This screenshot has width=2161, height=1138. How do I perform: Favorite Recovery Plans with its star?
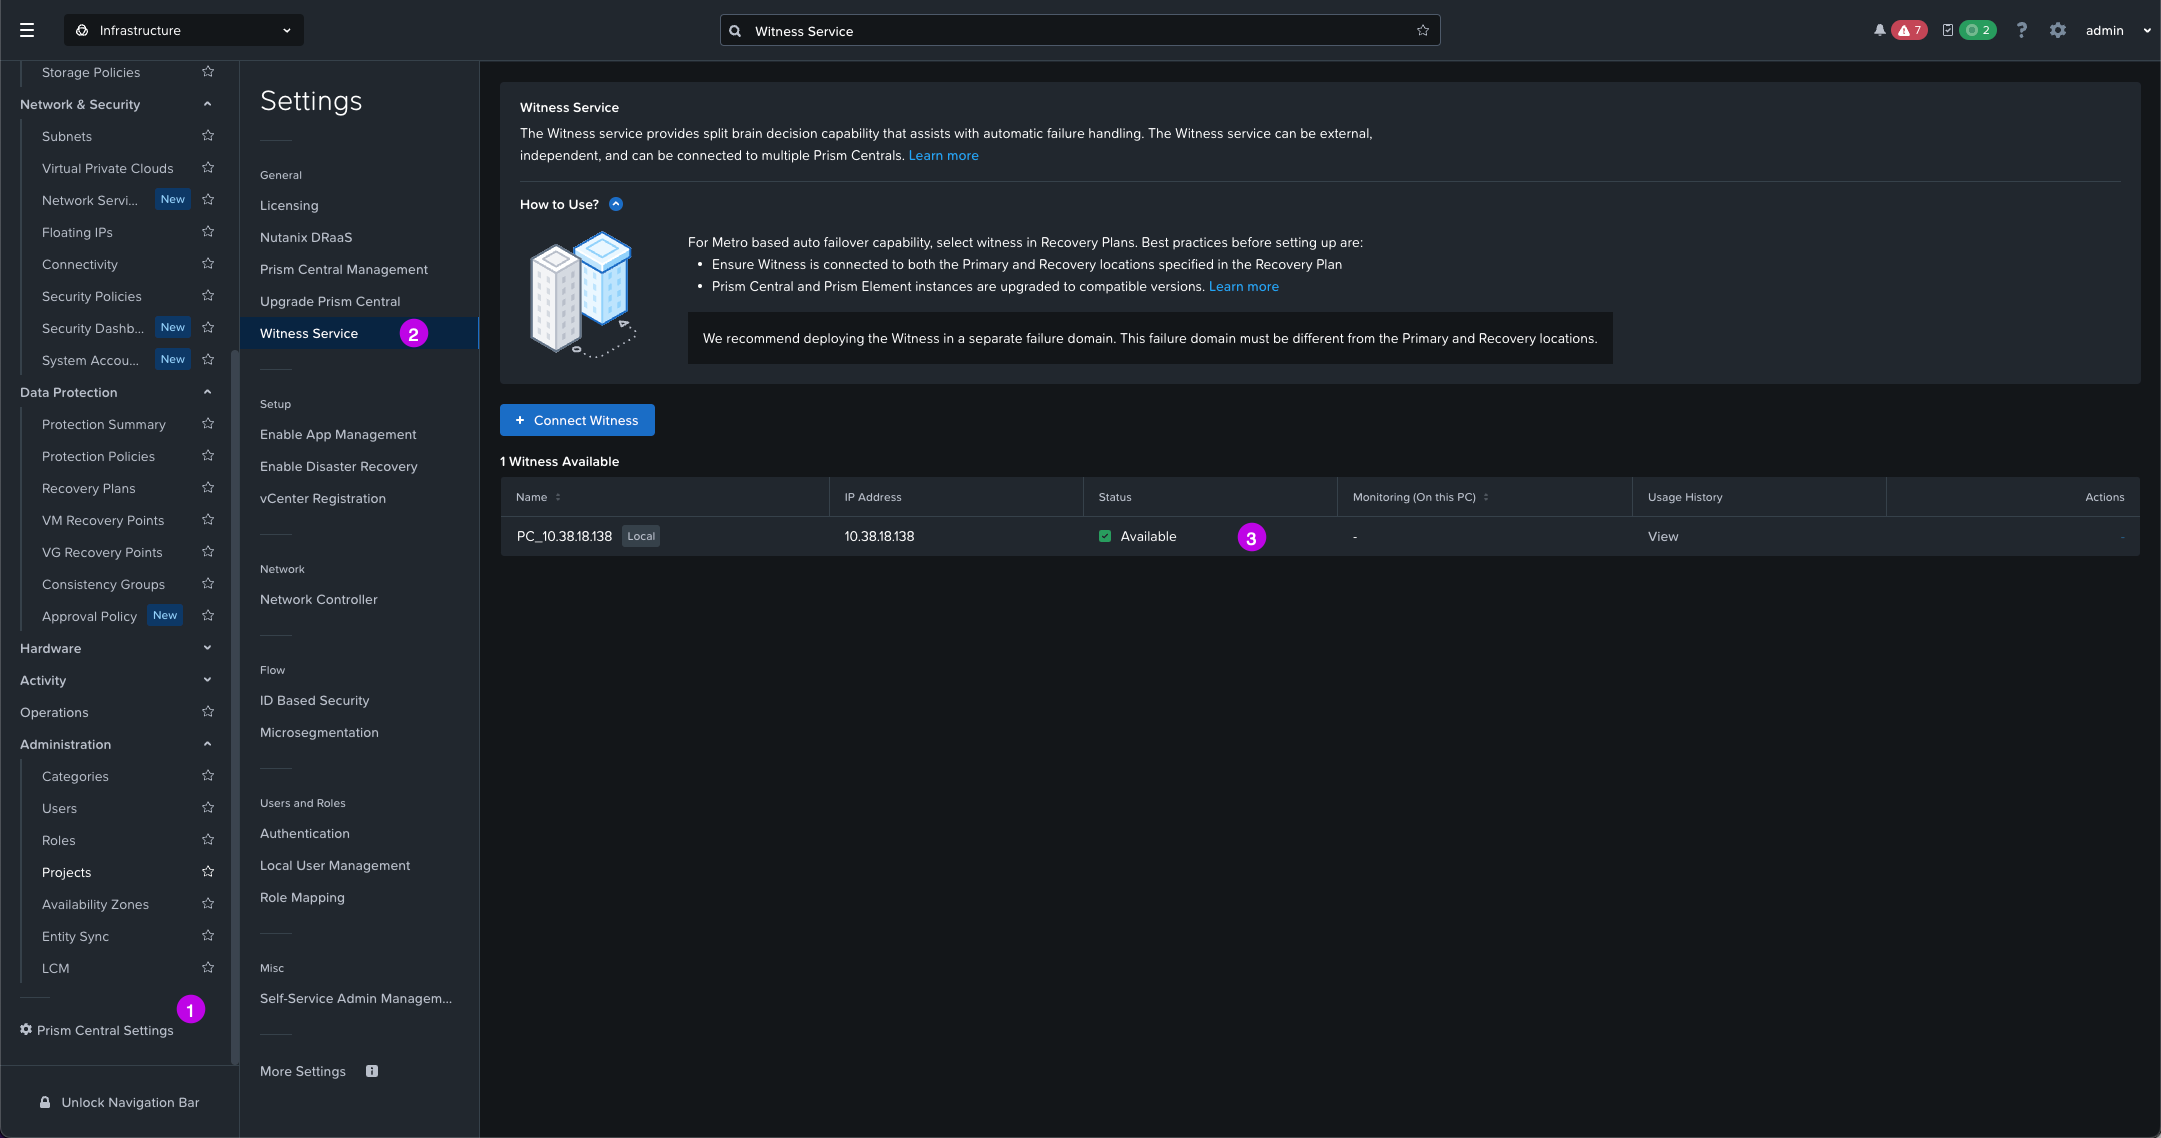click(x=208, y=488)
